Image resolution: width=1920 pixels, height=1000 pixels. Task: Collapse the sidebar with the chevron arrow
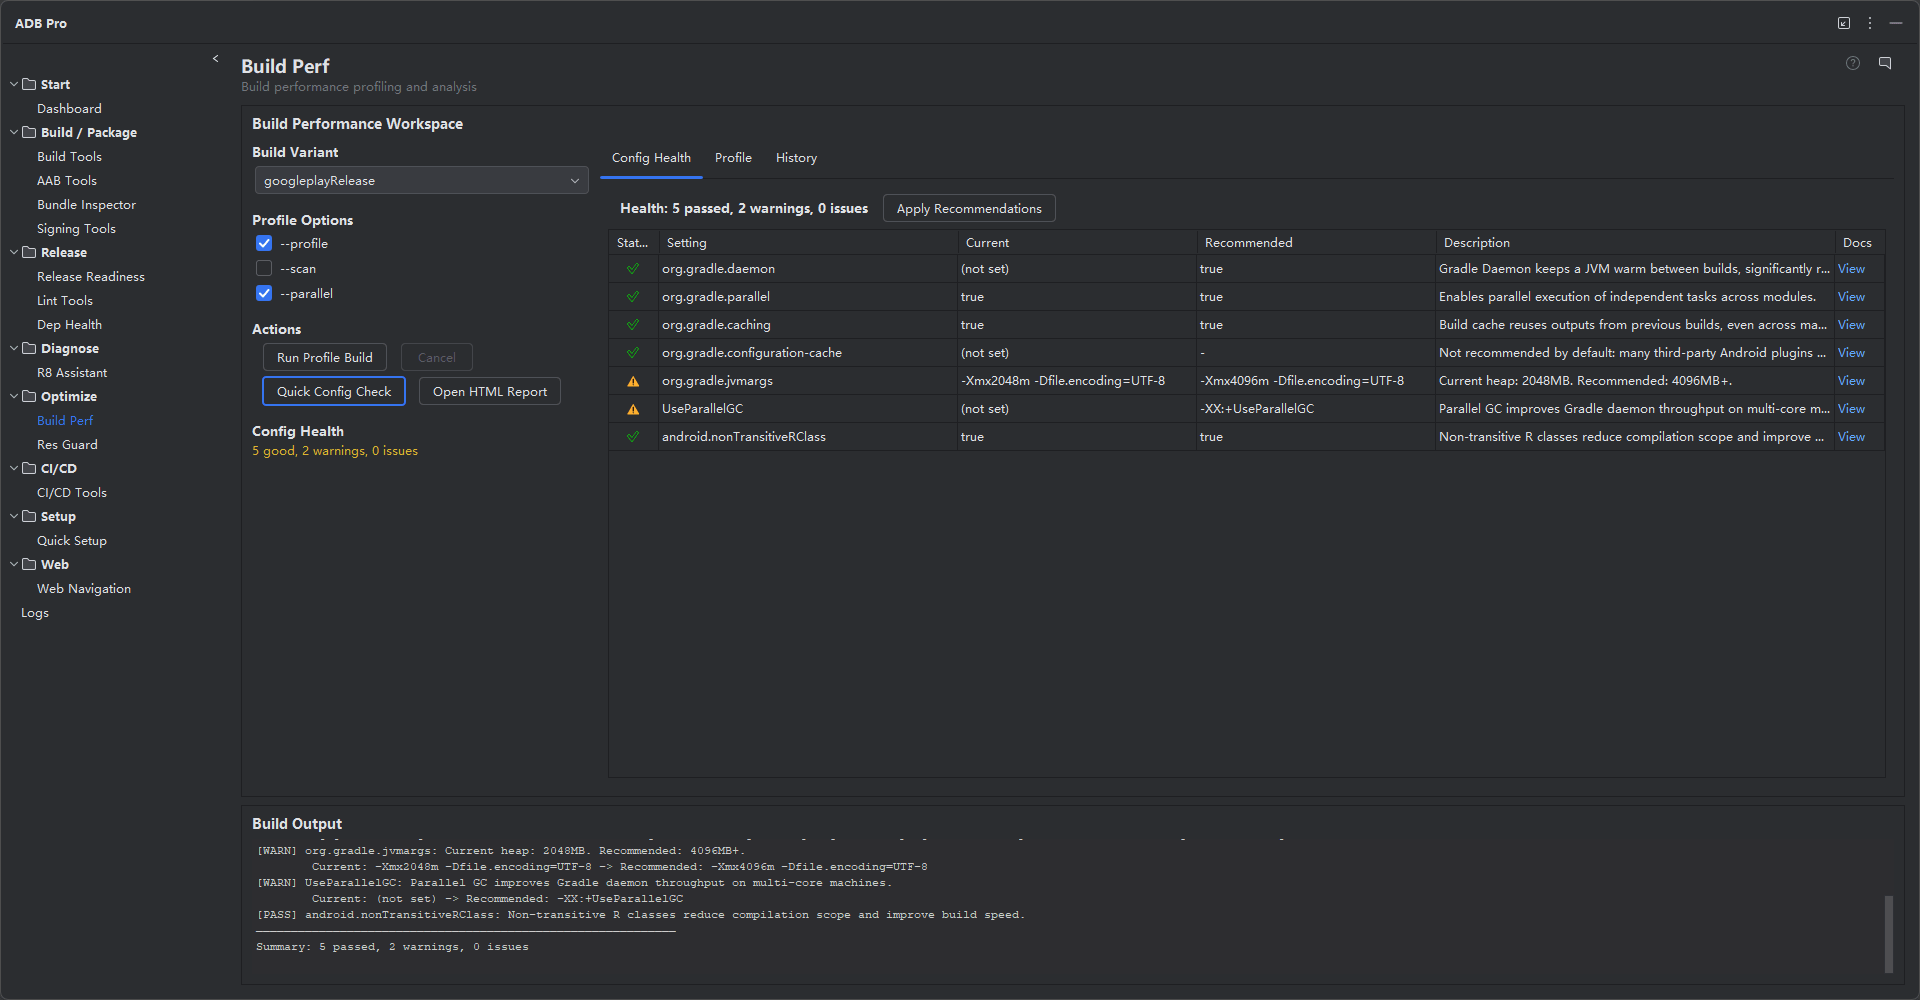pos(215,59)
